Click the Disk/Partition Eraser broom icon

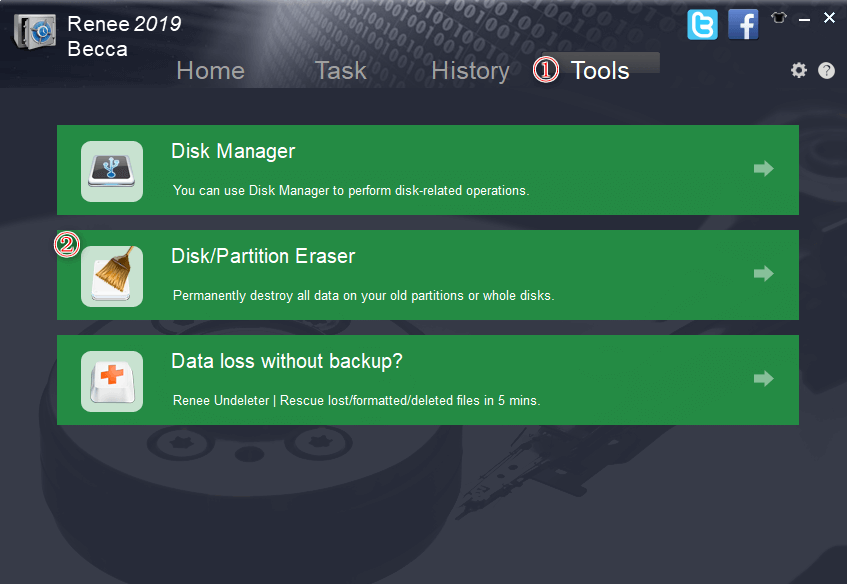112,276
